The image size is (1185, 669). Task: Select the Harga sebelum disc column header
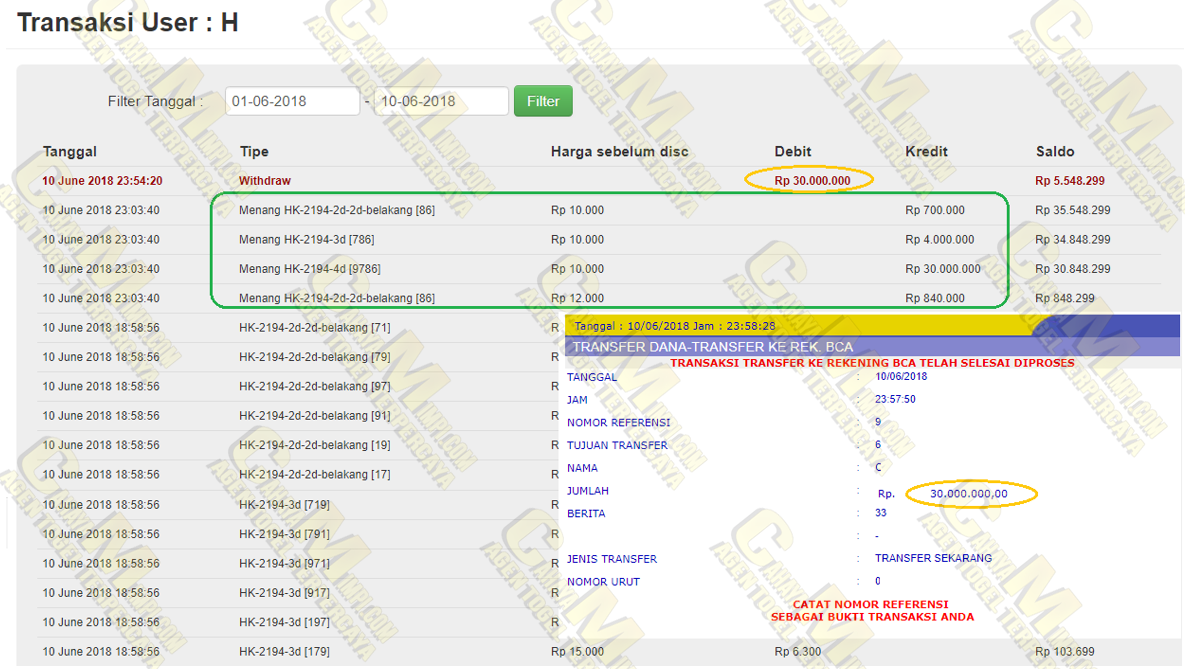click(x=619, y=152)
